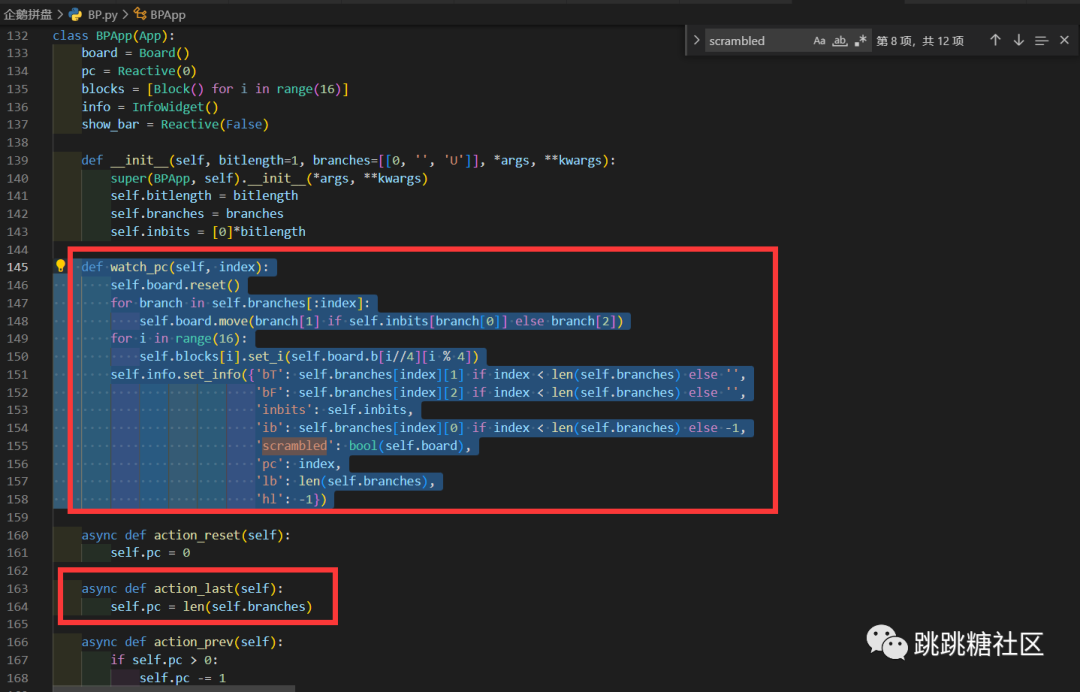Go to next search match arrow
This screenshot has width=1080, height=692.
[1019, 40]
